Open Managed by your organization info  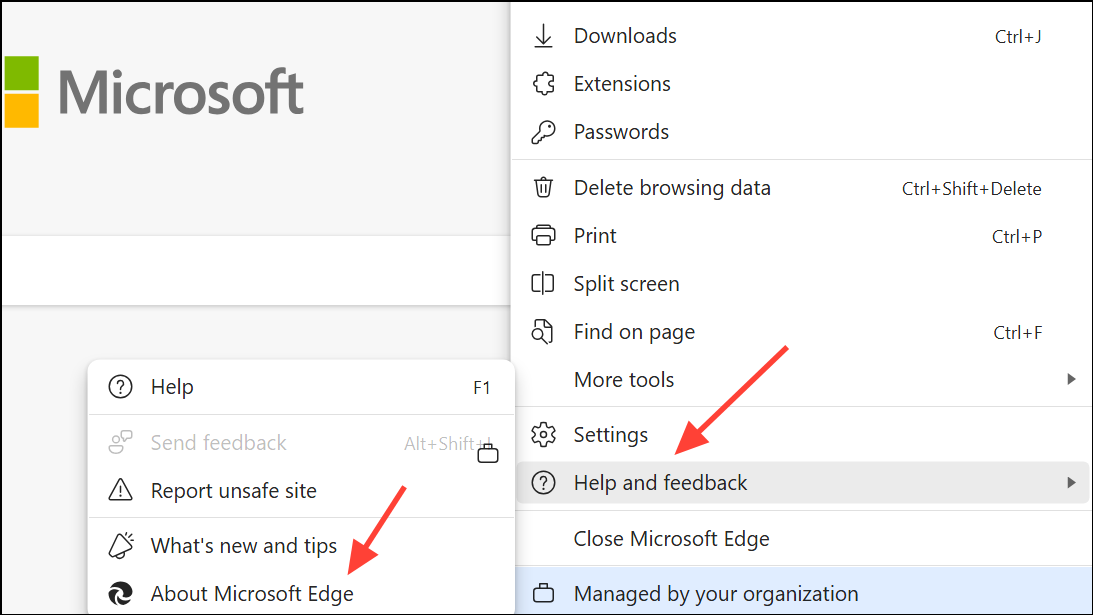tap(715, 594)
